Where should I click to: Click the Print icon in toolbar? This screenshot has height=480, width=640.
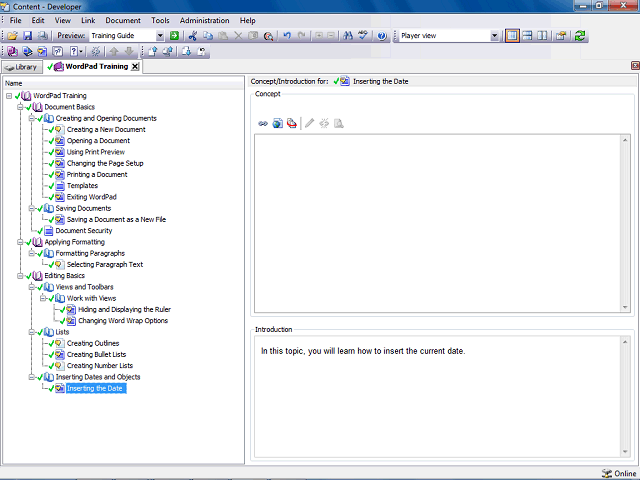click(x=42, y=36)
